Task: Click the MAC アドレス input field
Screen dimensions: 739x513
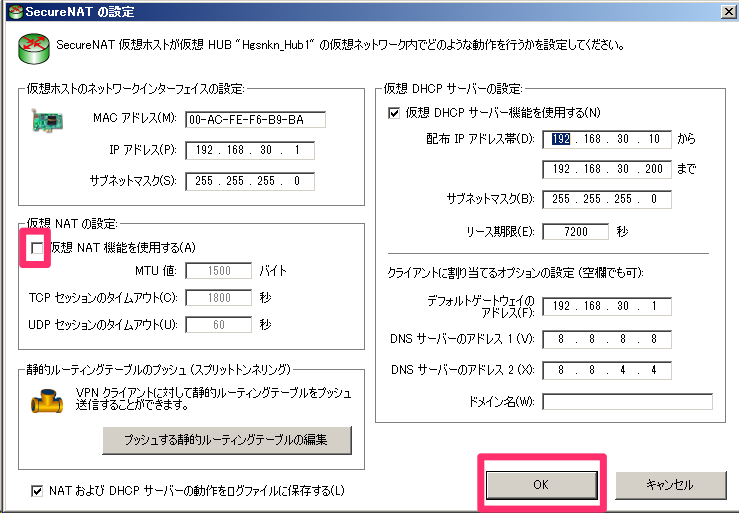Action: click(x=255, y=120)
